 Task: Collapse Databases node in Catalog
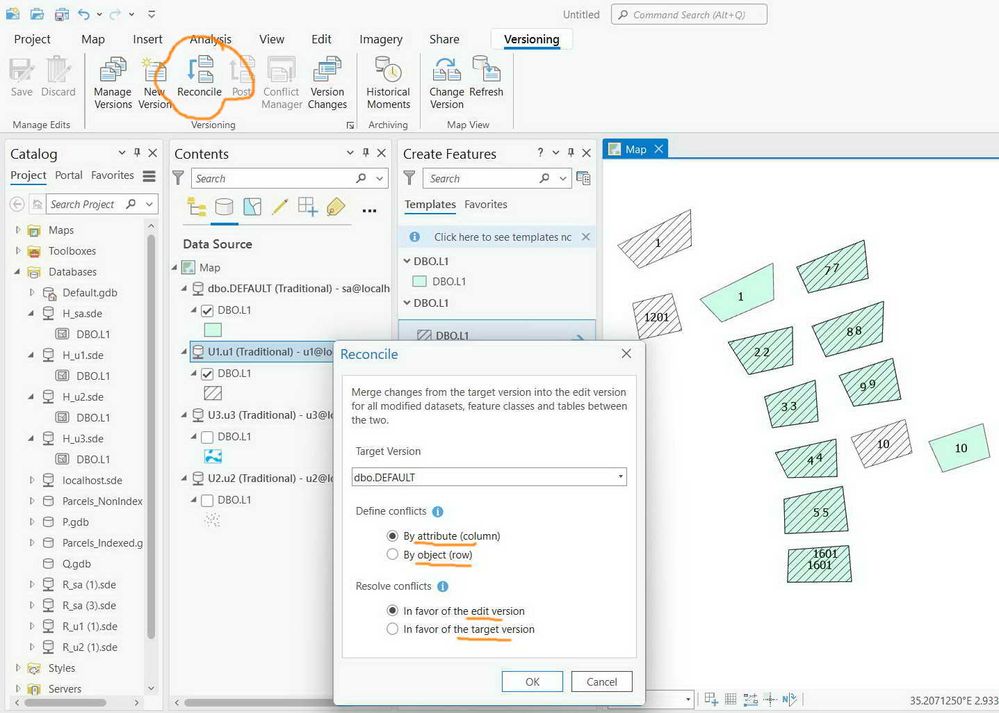pos(18,272)
